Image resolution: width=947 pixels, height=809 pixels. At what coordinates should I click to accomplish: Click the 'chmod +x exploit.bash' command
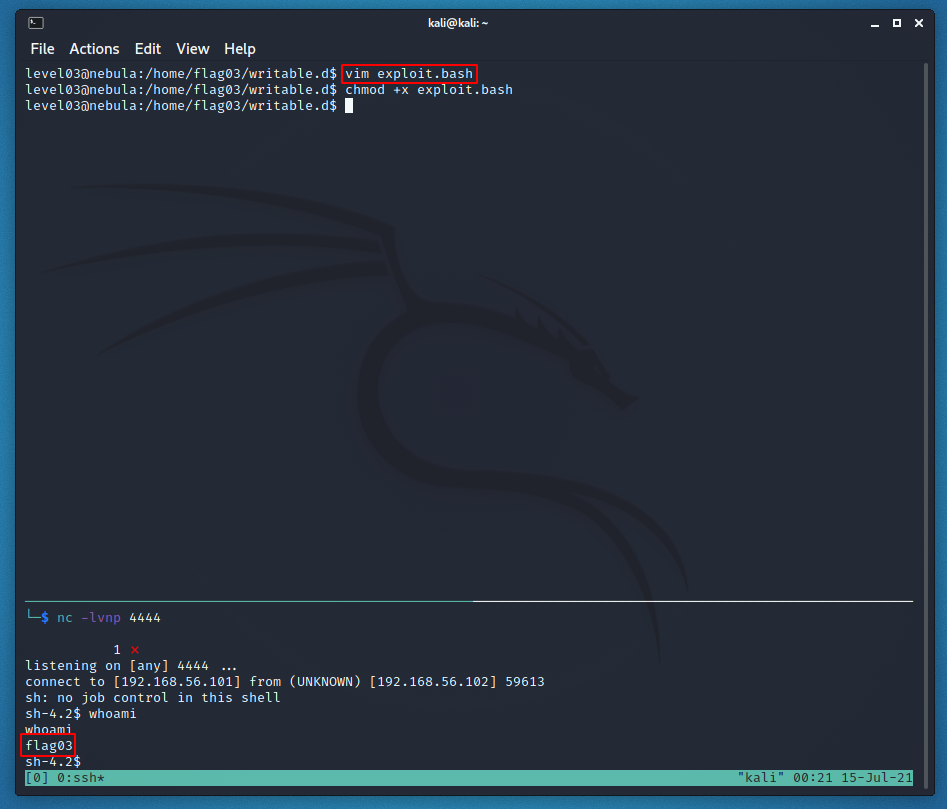429,90
